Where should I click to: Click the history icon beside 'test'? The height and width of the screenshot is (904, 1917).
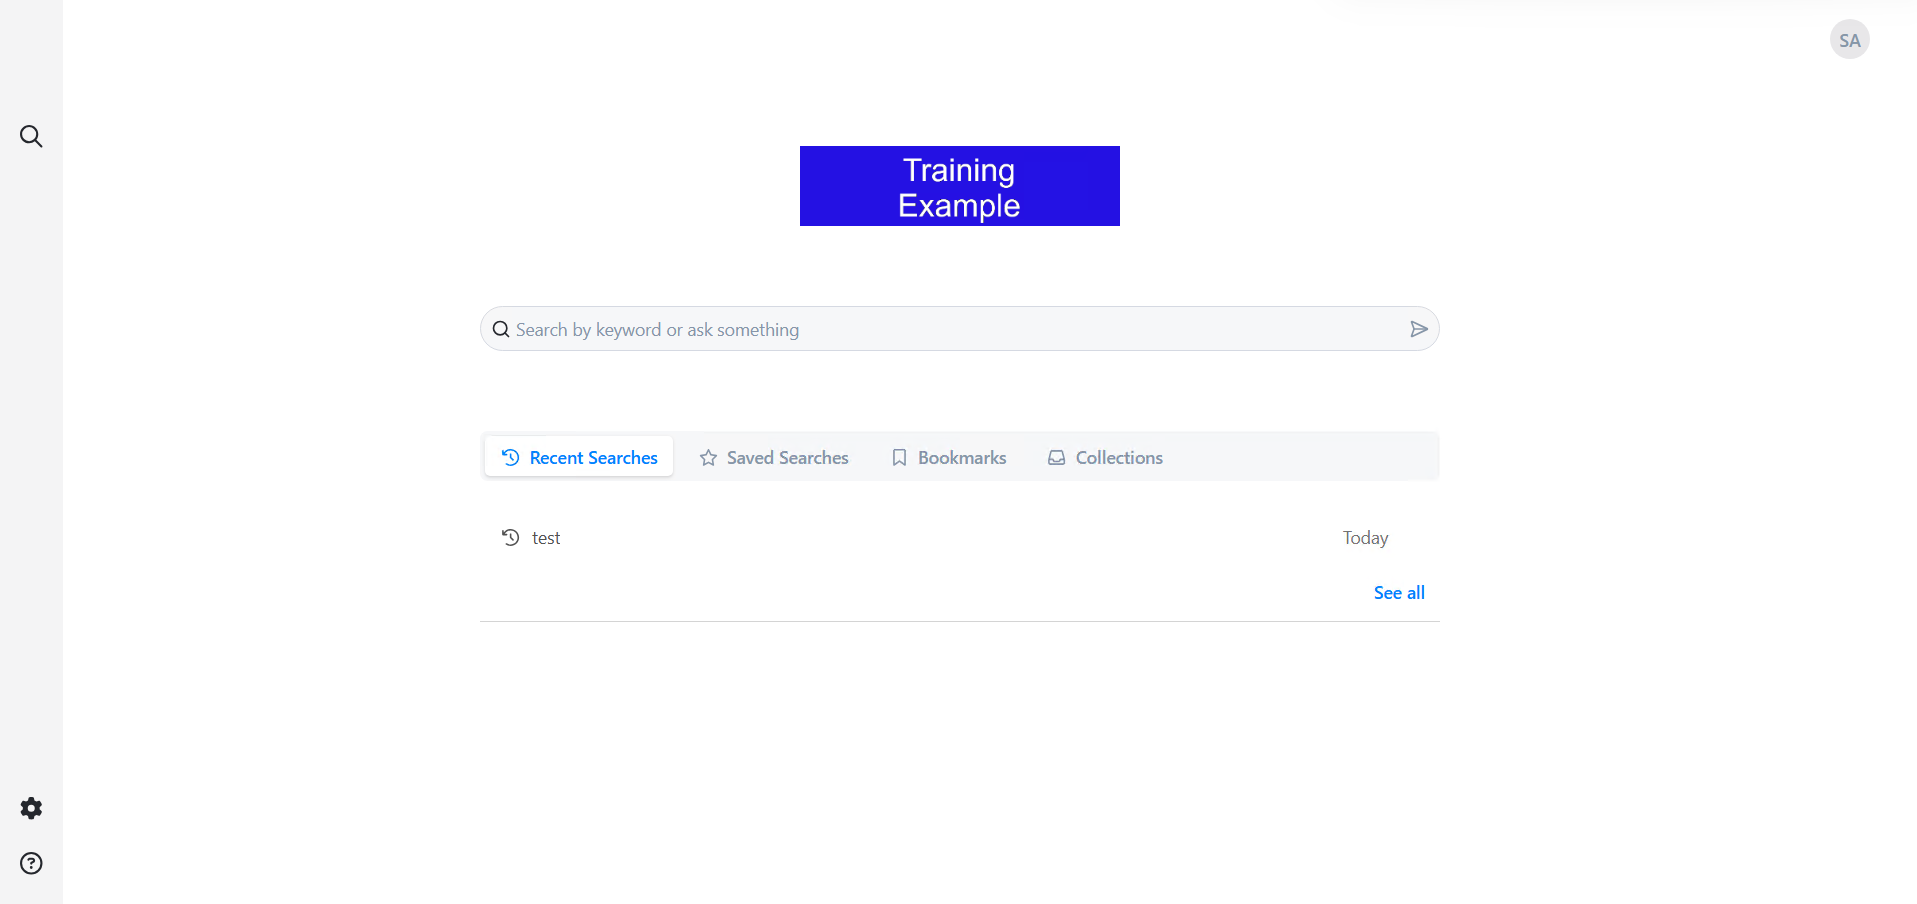tap(510, 537)
